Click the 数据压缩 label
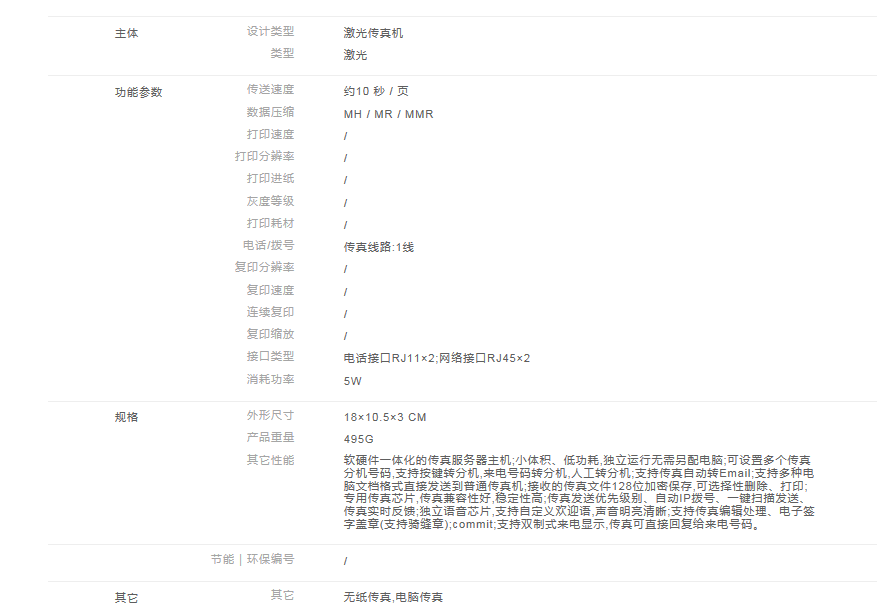The image size is (877, 609). pos(270,112)
